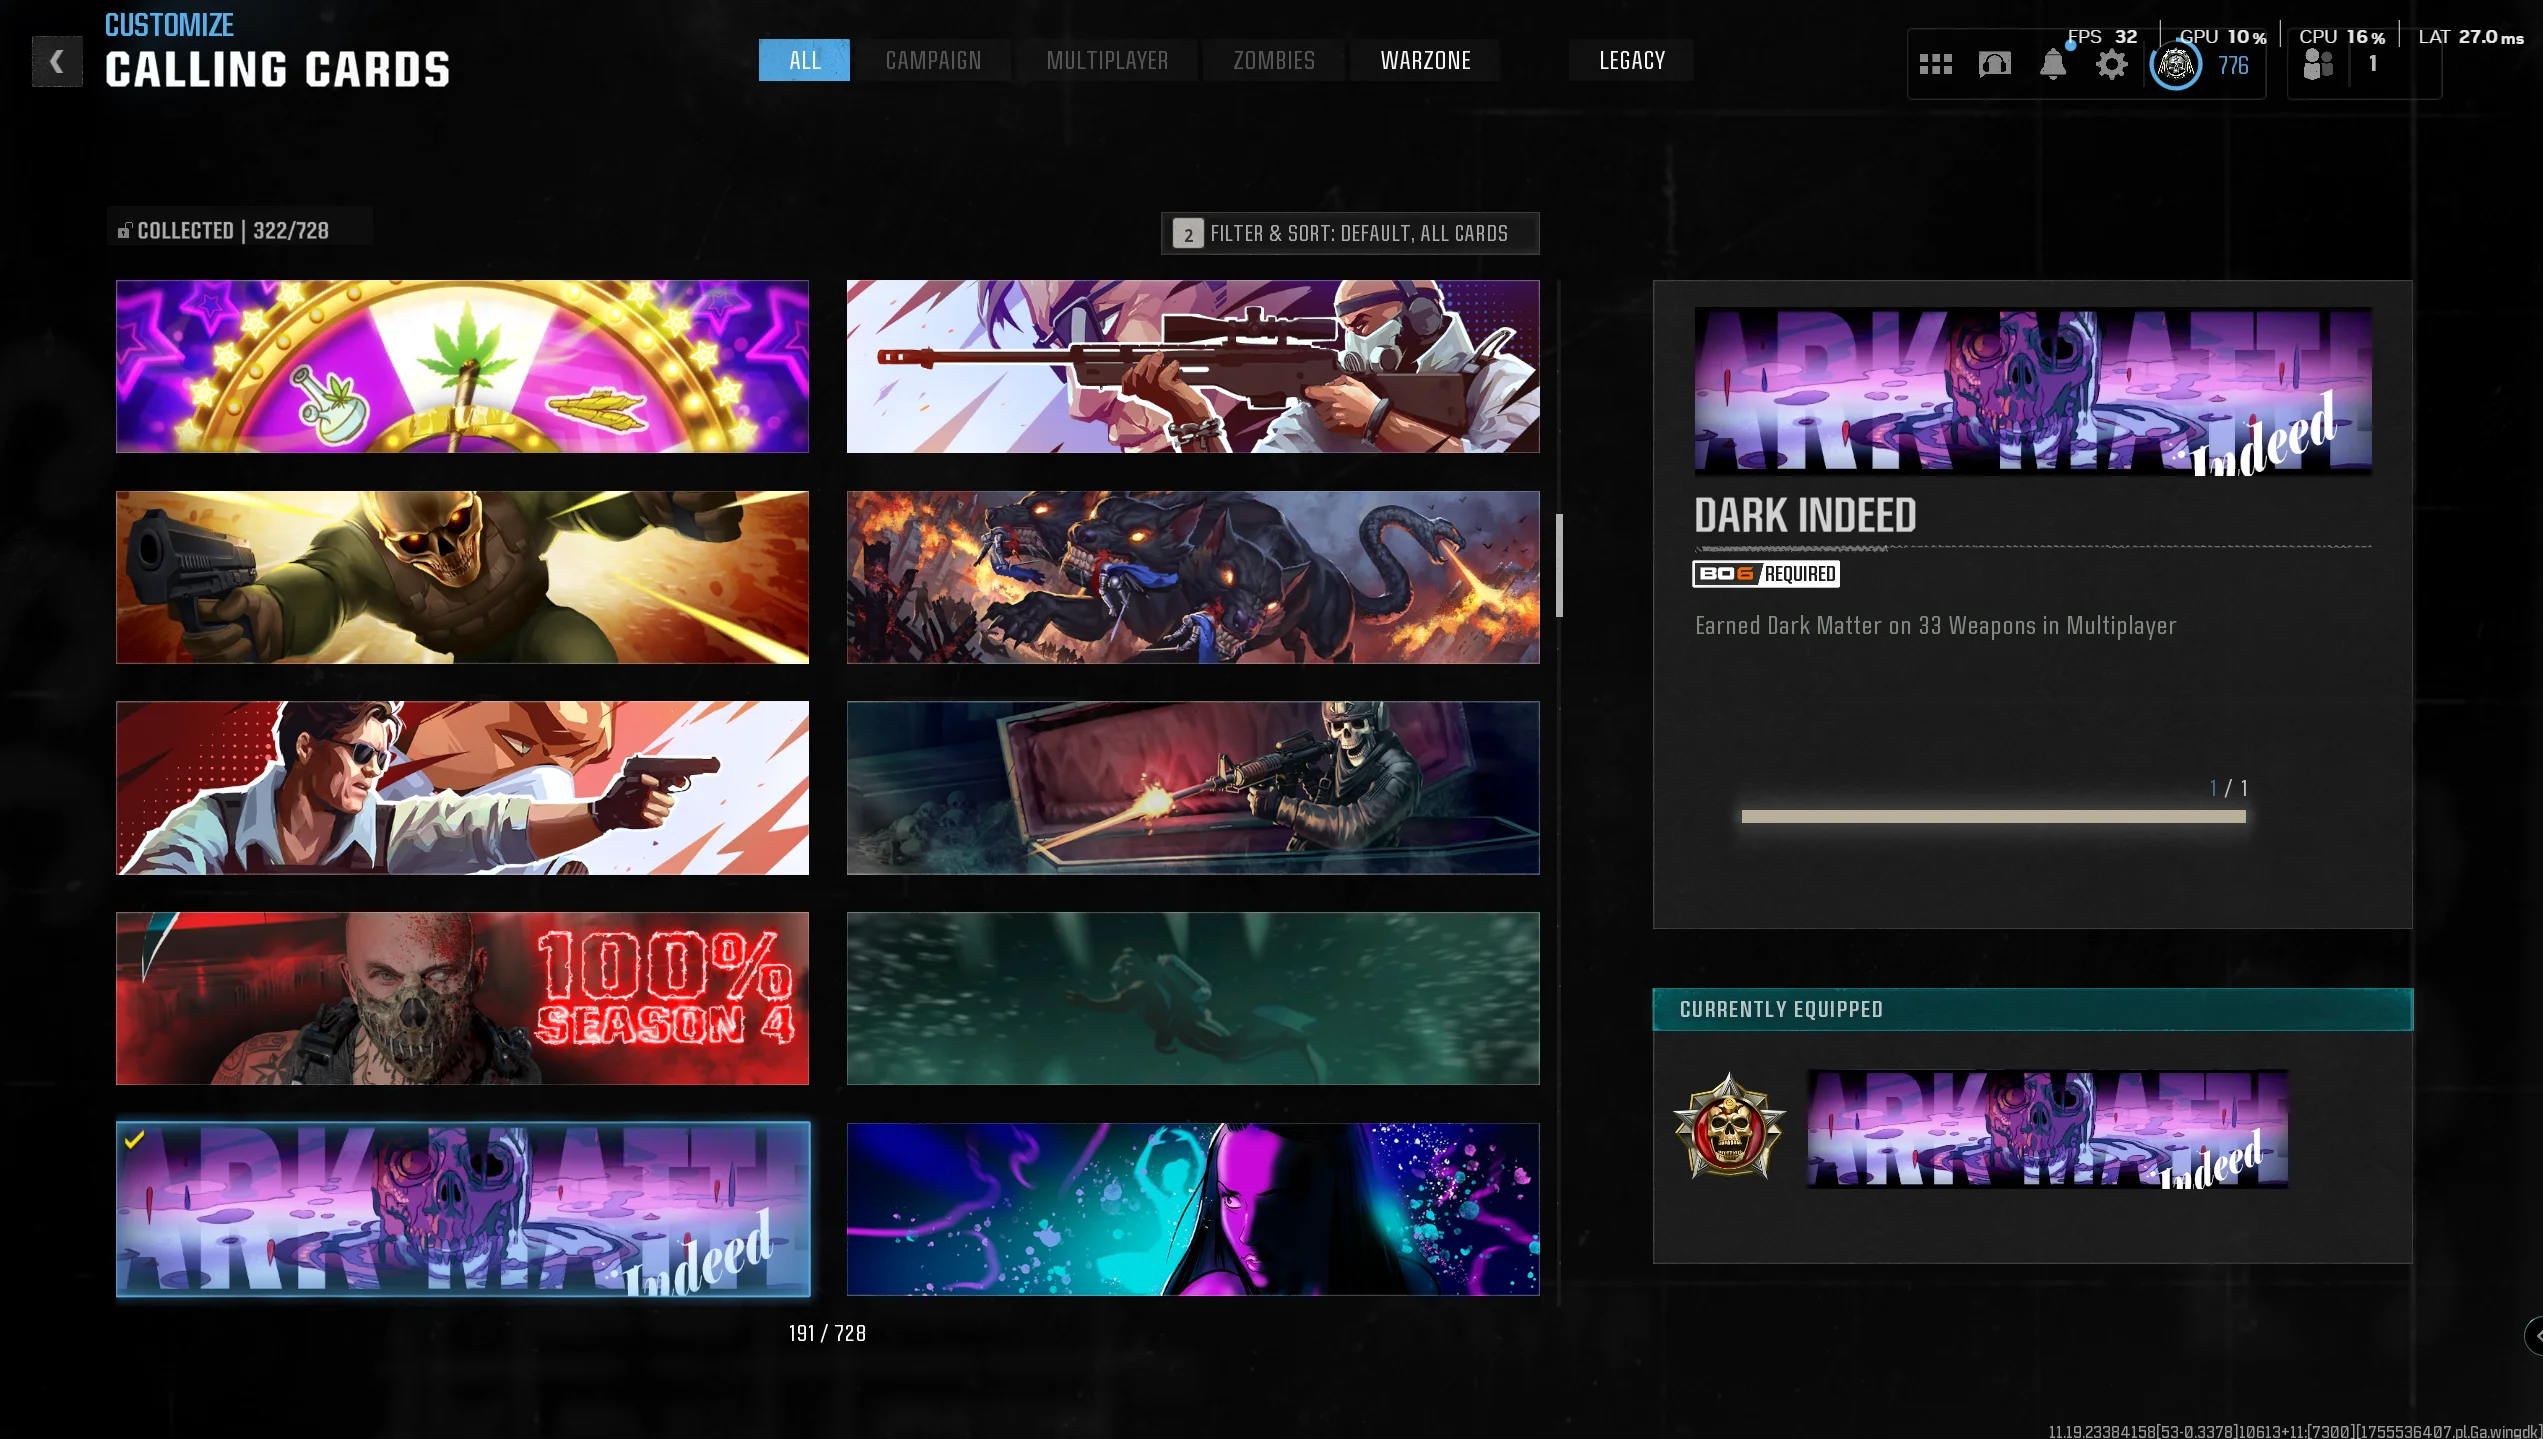Select the skeleton soldier coffin calling card
The image size is (2543, 1439).
pos(1192,788)
